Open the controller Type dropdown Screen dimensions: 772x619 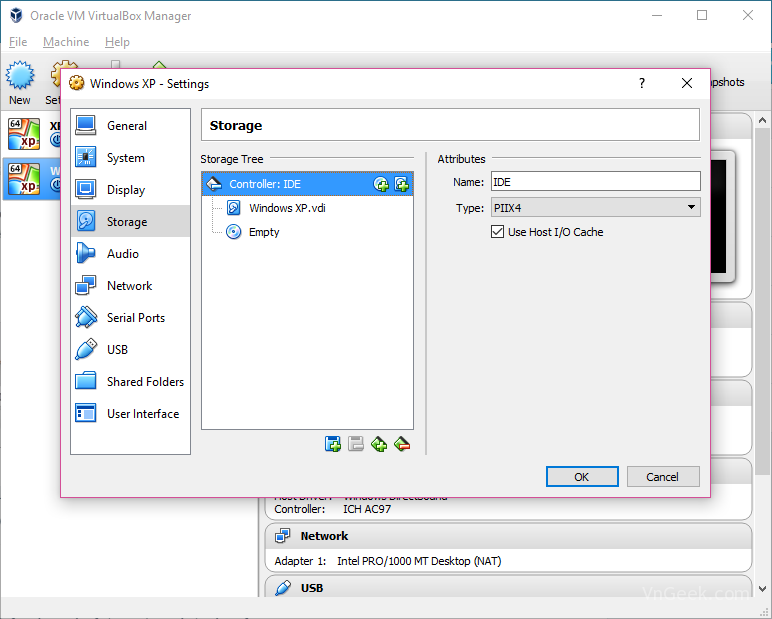coord(595,207)
